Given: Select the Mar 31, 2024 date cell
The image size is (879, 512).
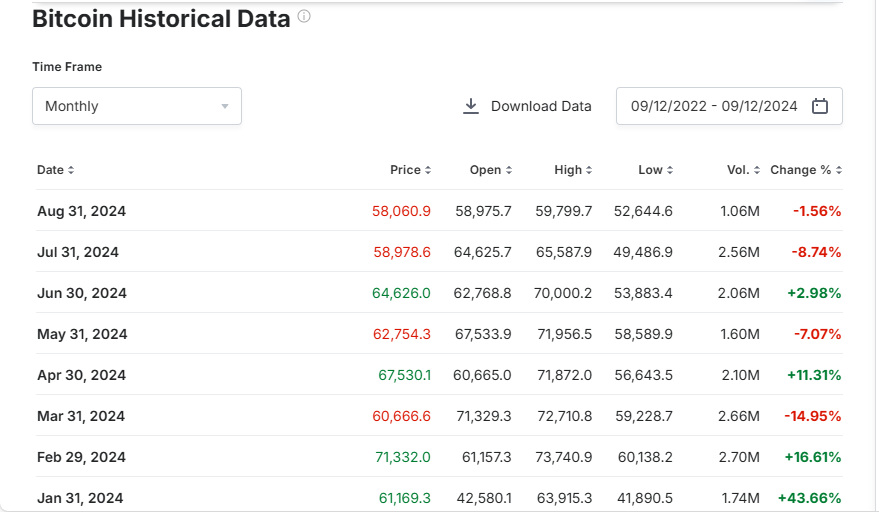Looking at the screenshot, I should click(81, 416).
